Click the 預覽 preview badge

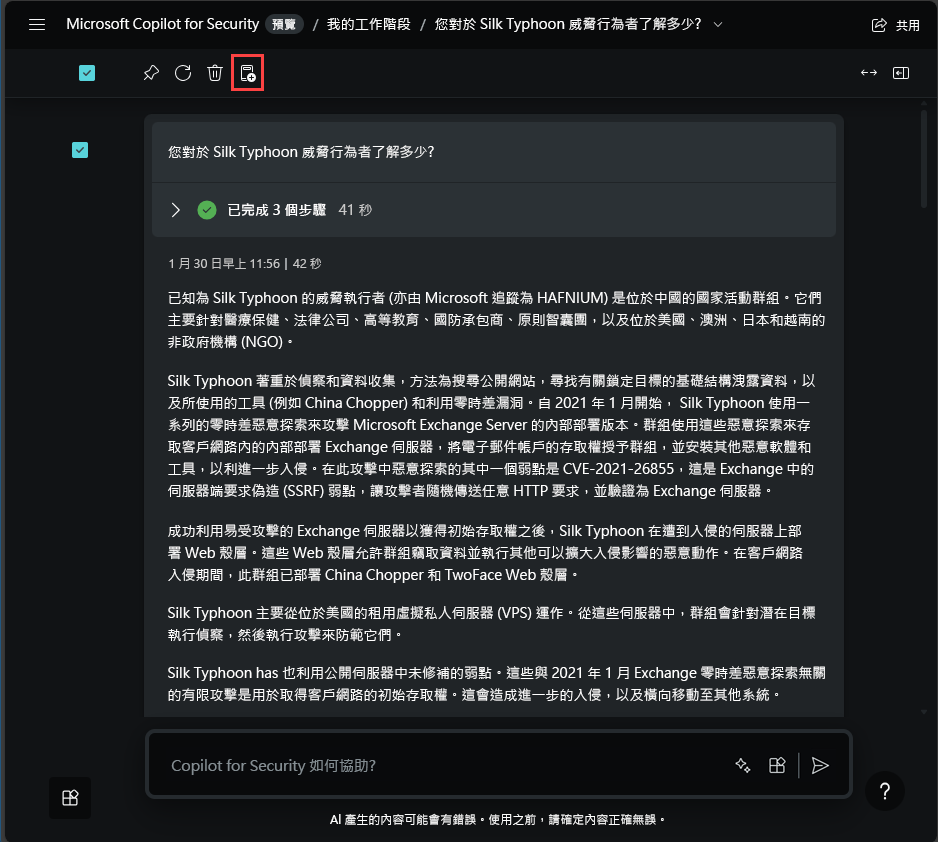pos(284,25)
